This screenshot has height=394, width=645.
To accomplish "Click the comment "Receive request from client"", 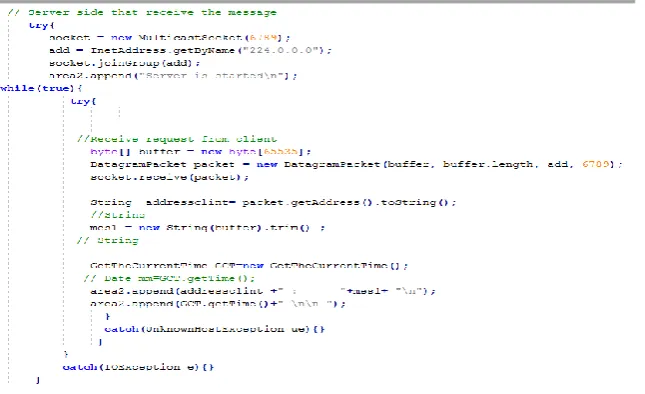I will pos(177,139).
